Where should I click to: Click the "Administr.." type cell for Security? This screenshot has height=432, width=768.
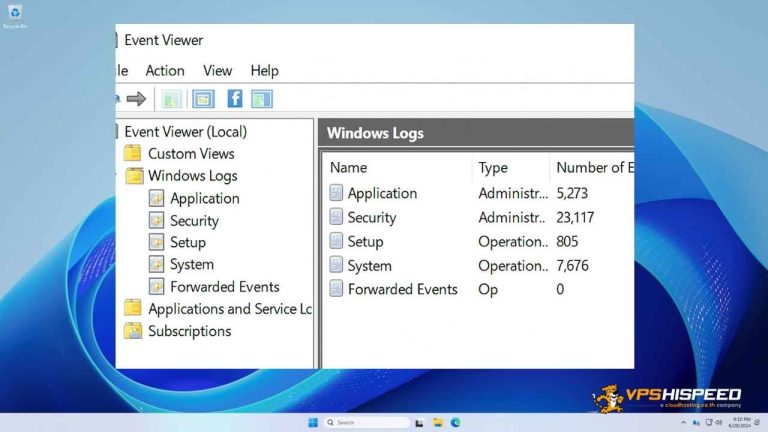click(x=512, y=217)
